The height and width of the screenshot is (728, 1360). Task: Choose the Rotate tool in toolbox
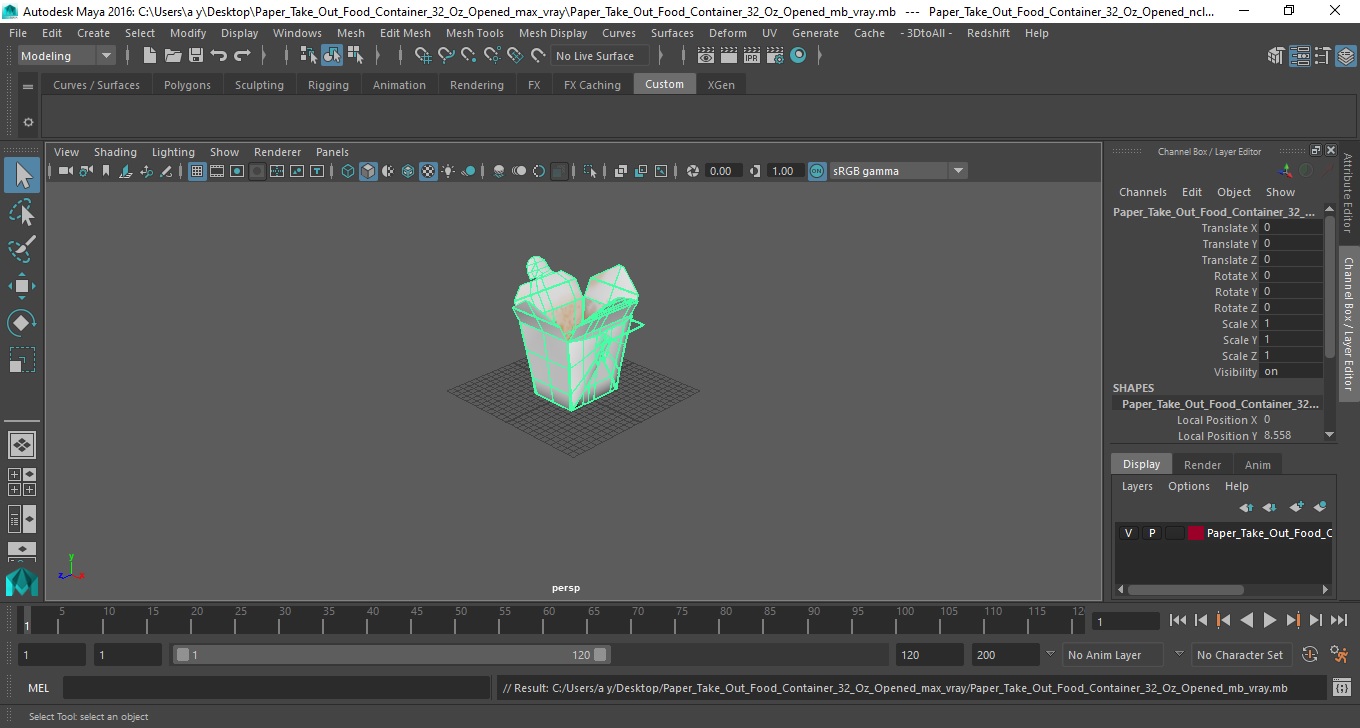(x=22, y=323)
